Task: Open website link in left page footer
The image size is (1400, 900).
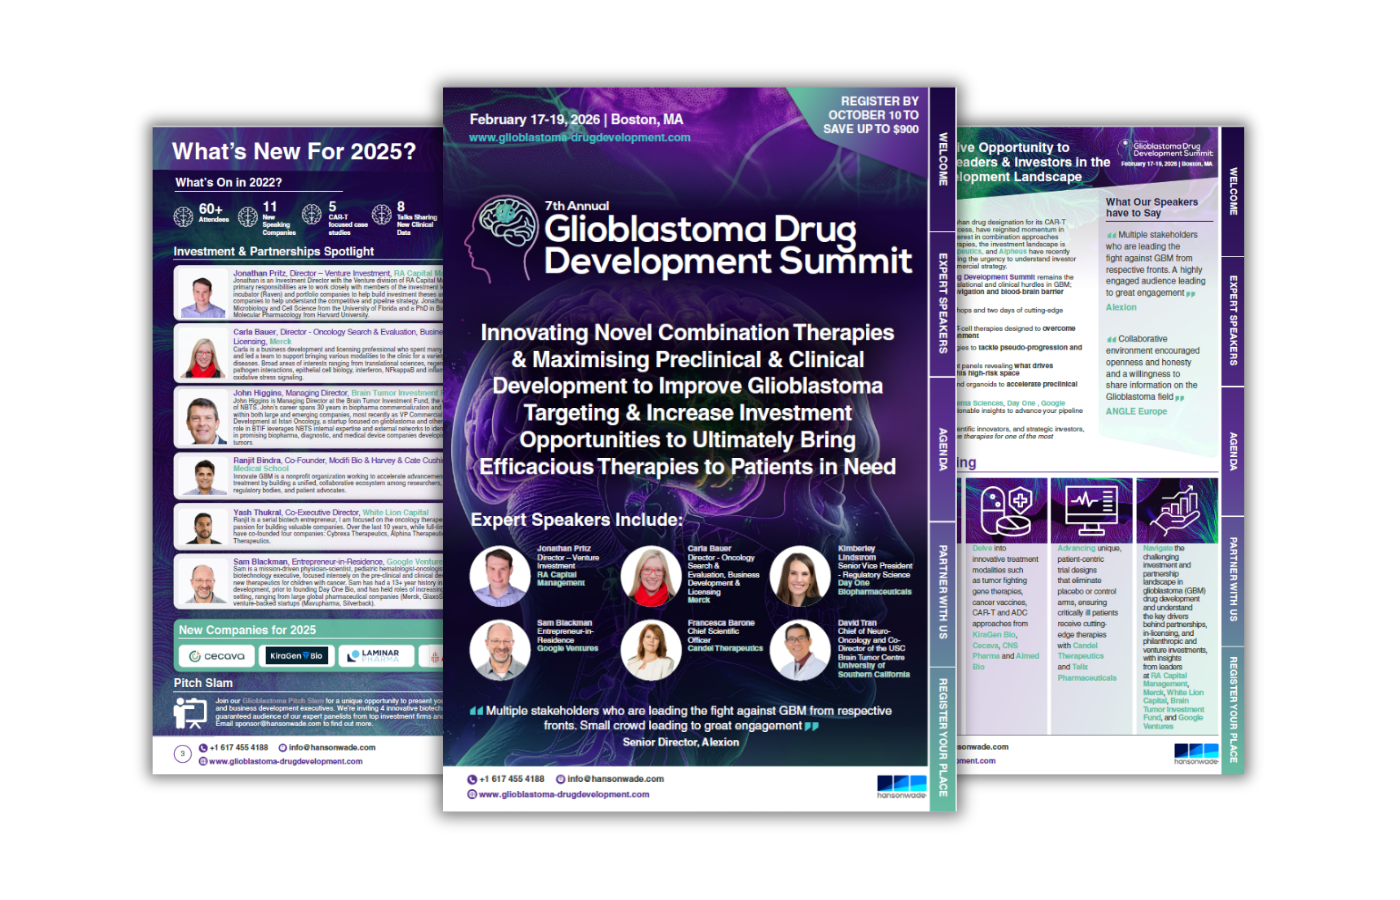Action: click(x=286, y=762)
